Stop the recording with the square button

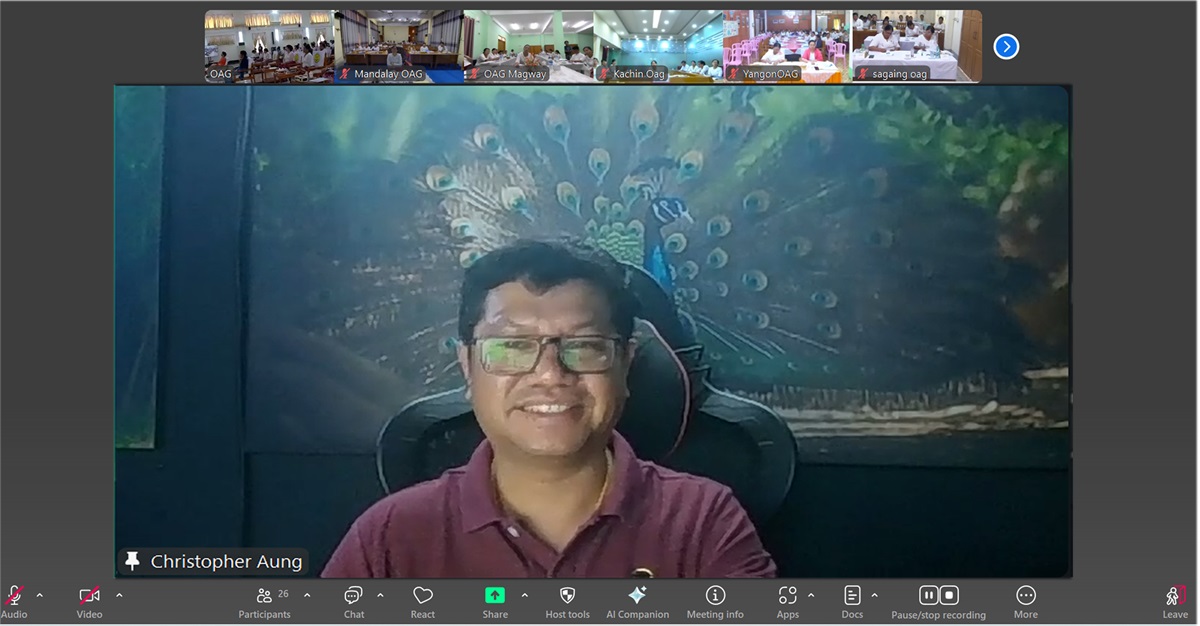(950, 596)
